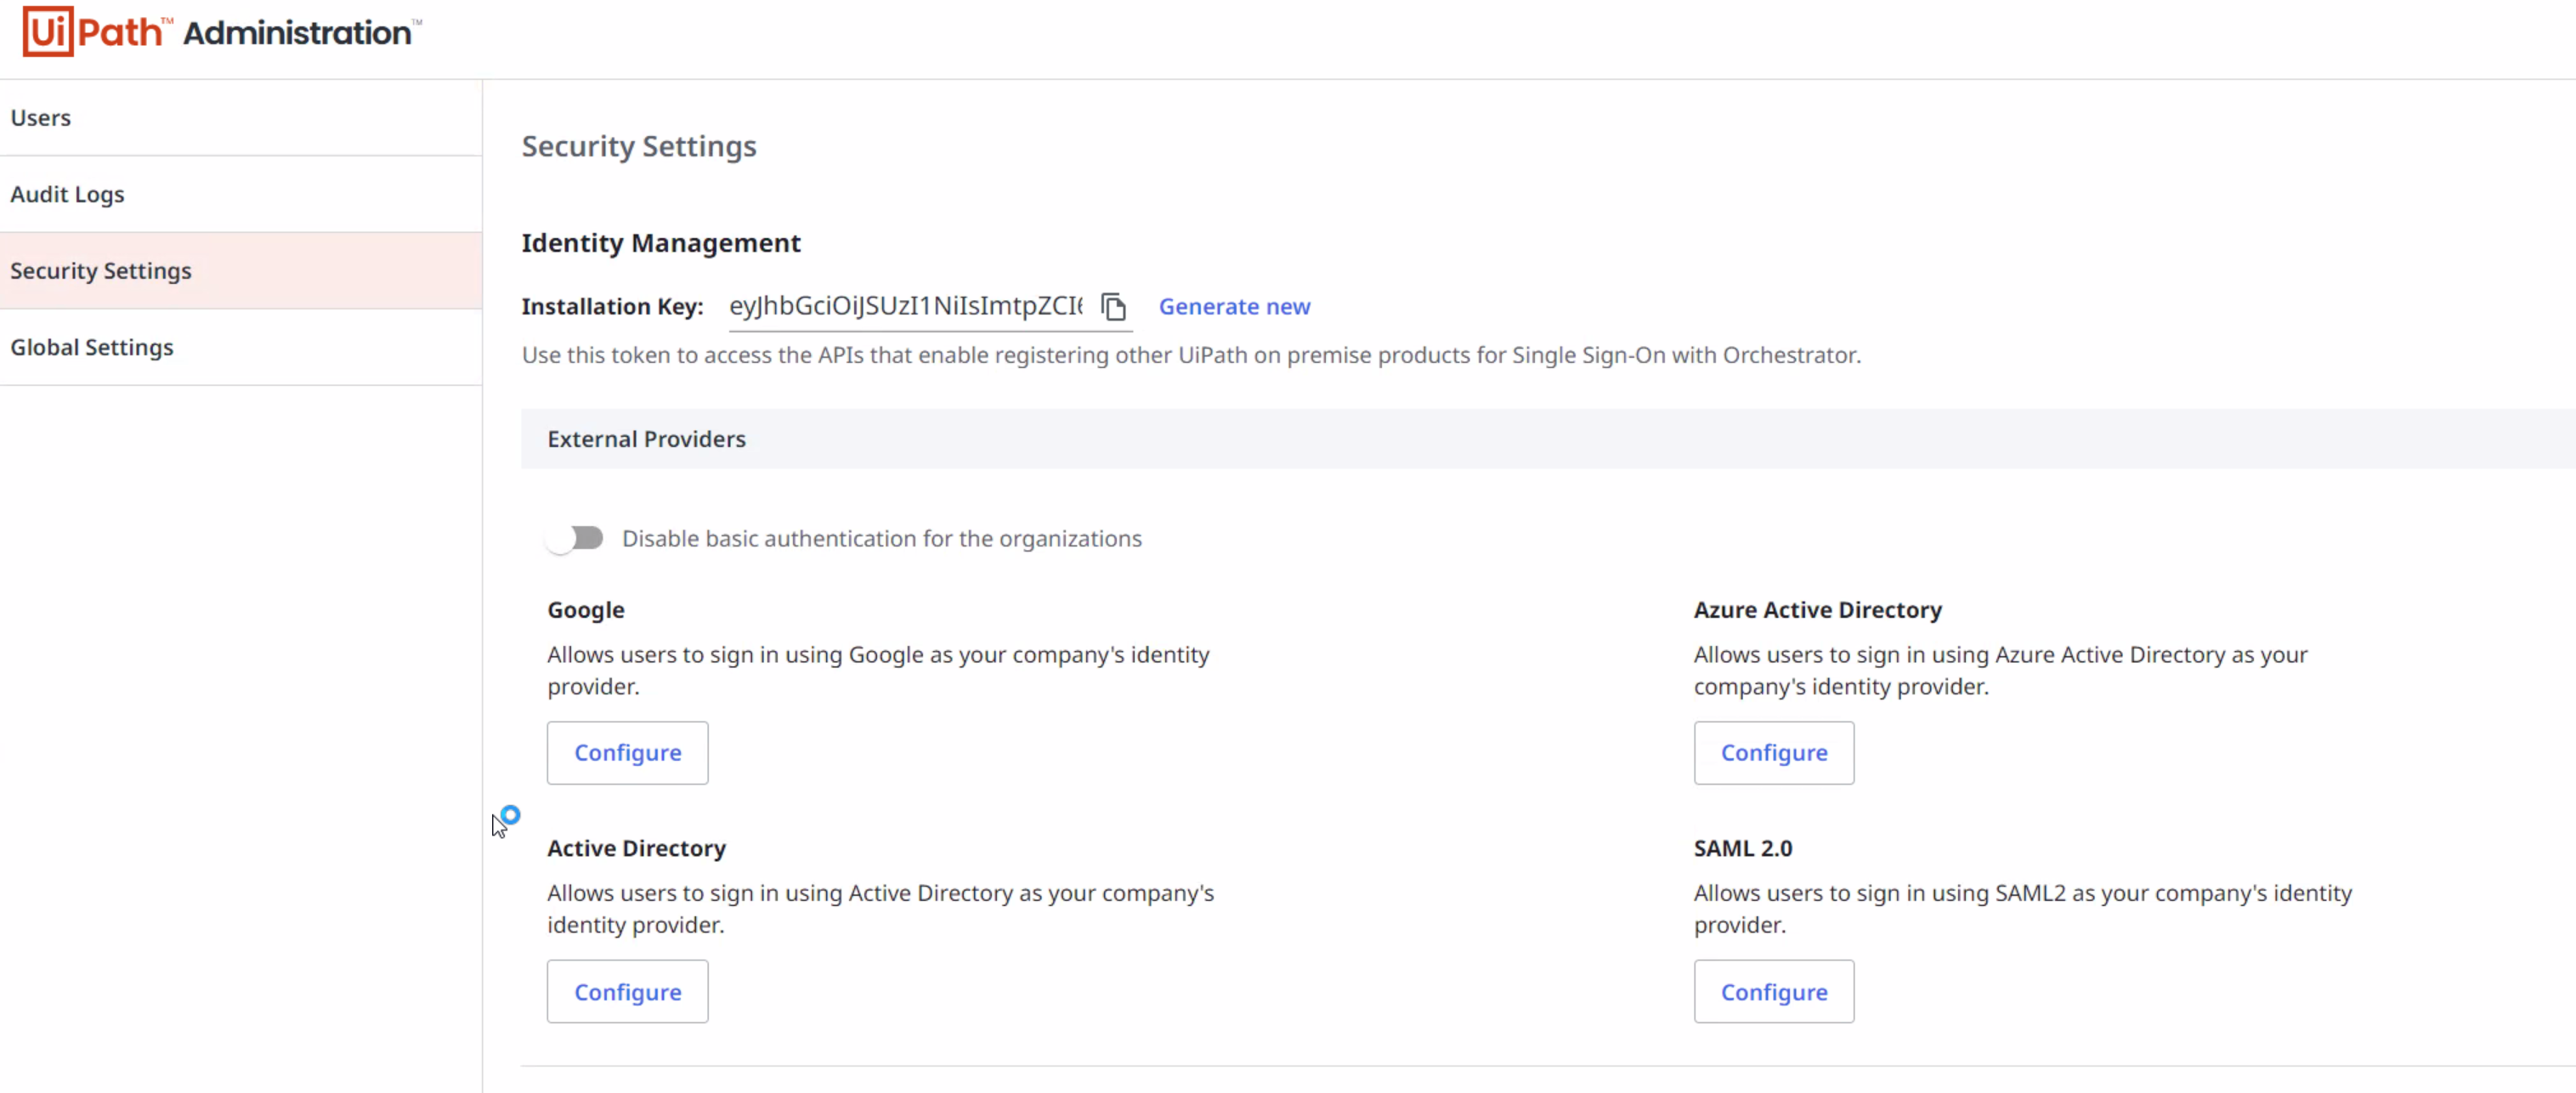Expand the External Providers section
This screenshot has height=1093, width=2576.
[x=646, y=439]
